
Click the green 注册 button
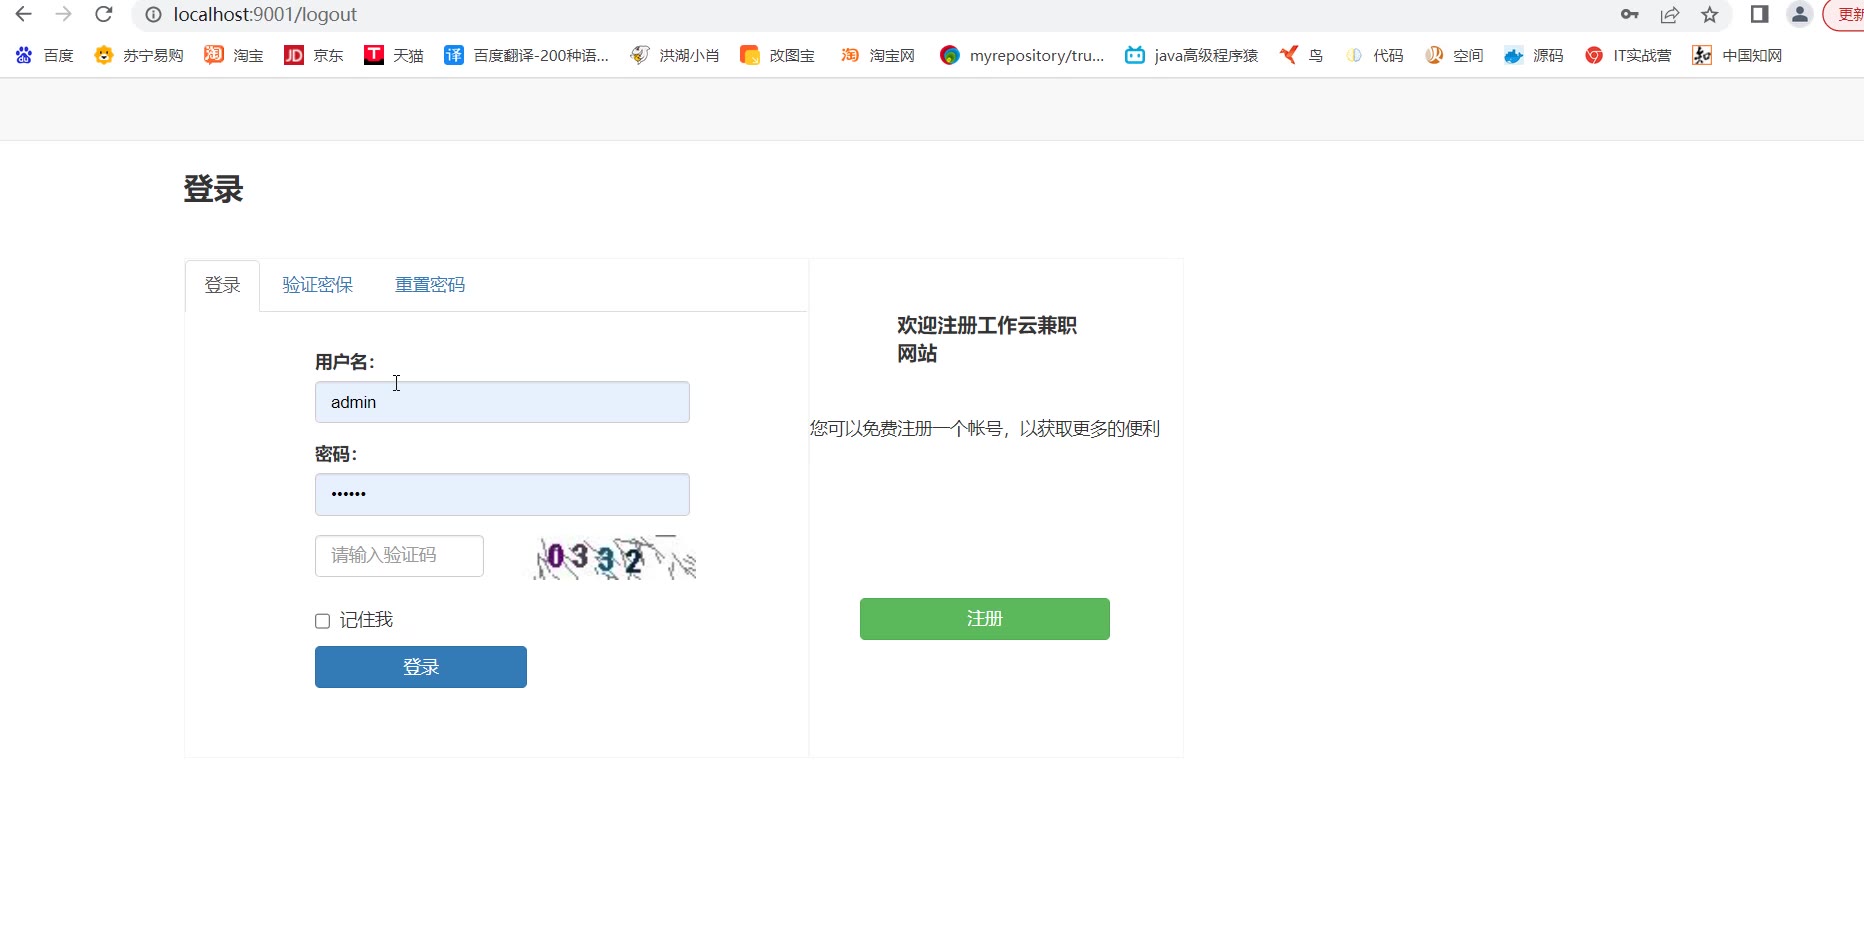coord(985,619)
